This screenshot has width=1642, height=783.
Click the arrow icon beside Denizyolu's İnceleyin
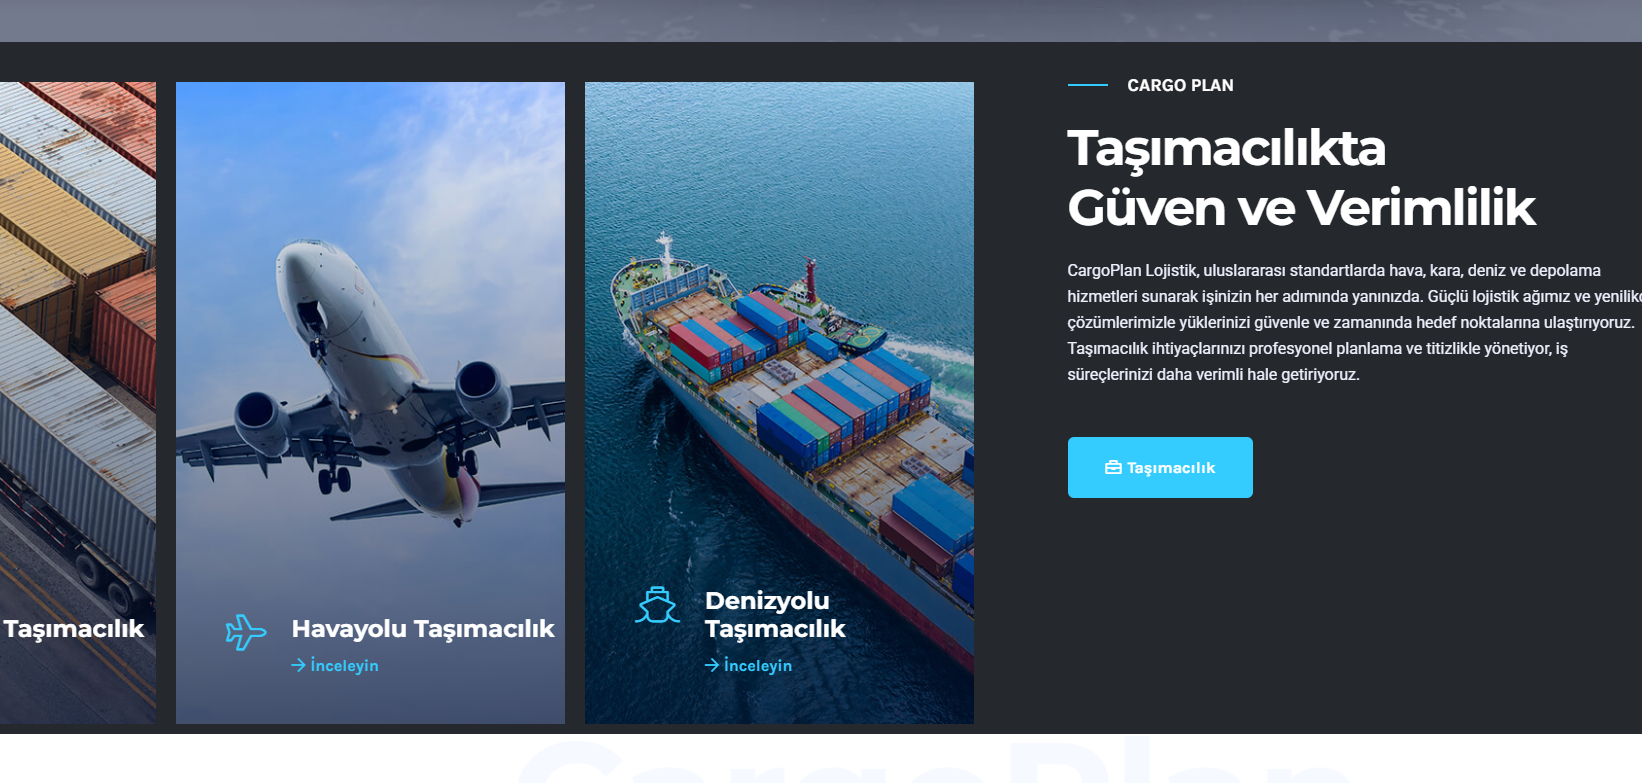[711, 665]
